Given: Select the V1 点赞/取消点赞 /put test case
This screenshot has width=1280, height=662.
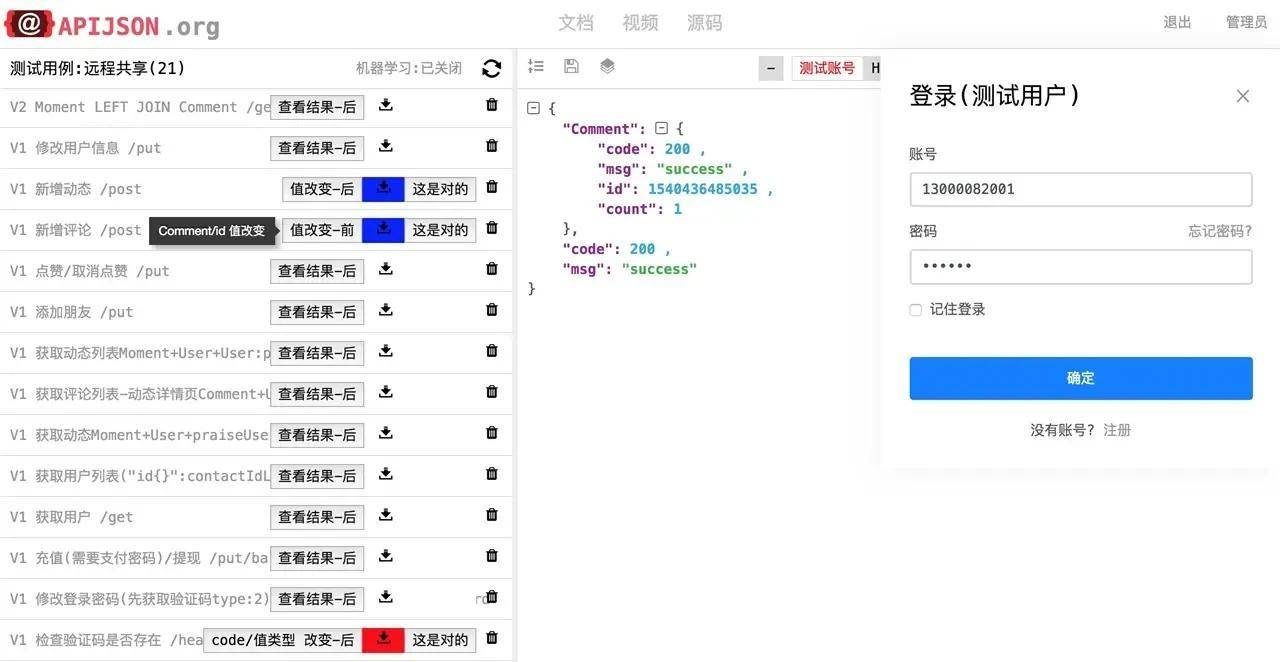Looking at the screenshot, I should 90,271.
